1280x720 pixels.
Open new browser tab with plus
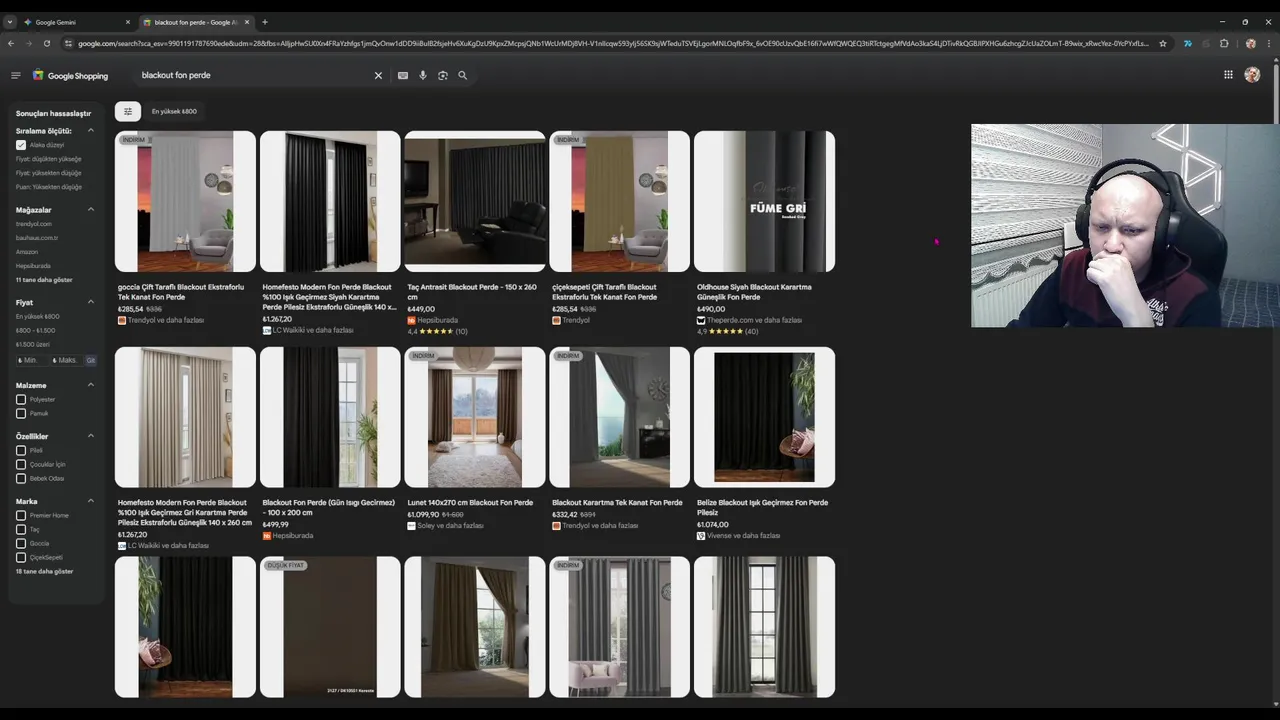265,22
